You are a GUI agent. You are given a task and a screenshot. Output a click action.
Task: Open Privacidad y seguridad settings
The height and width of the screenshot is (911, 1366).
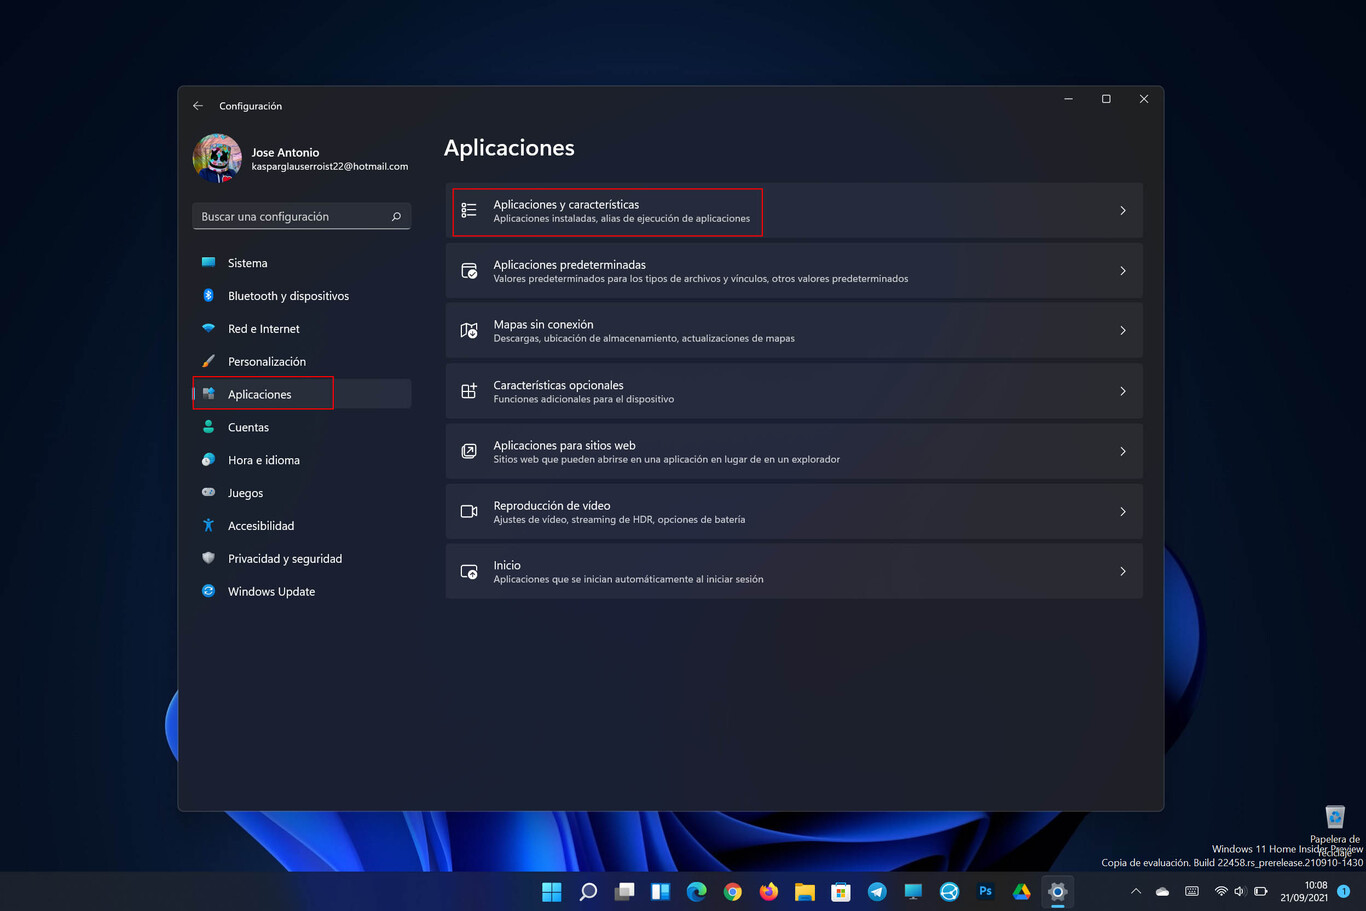pyautogui.click(x=284, y=559)
